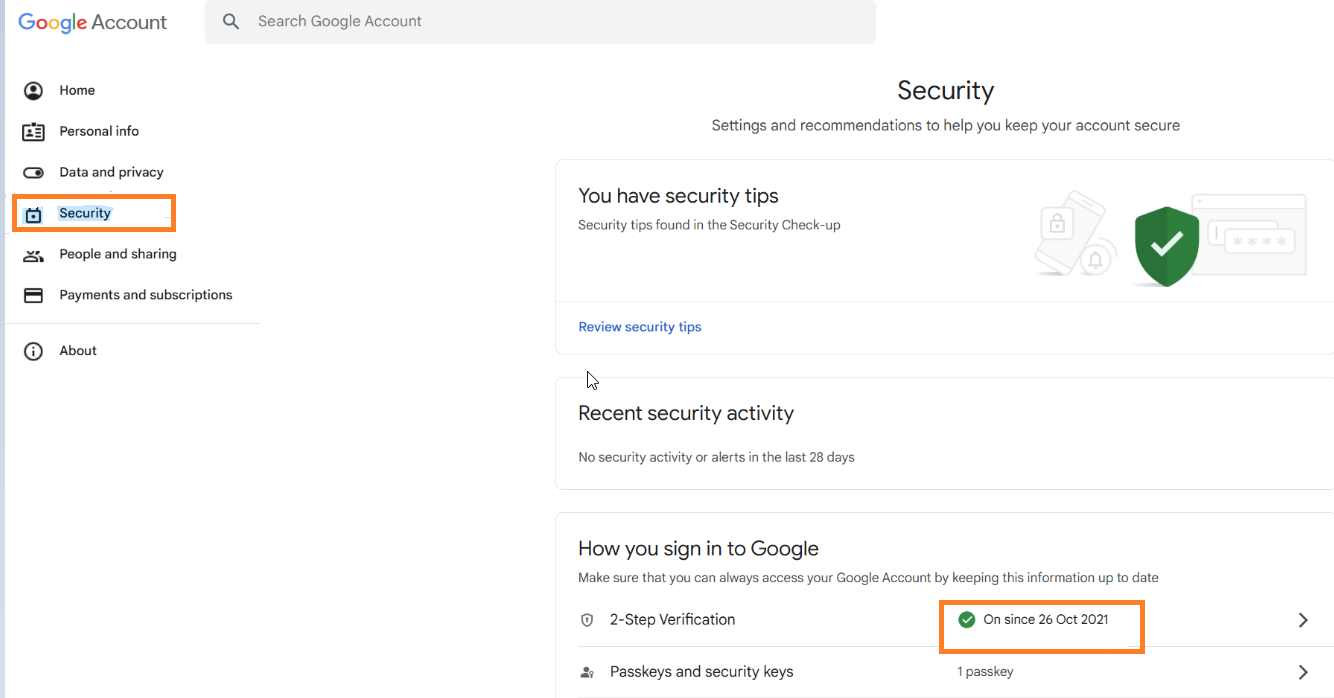Click the Google Account logo
The height and width of the screenshot is (698, 1334).
[x=93, y=22]
